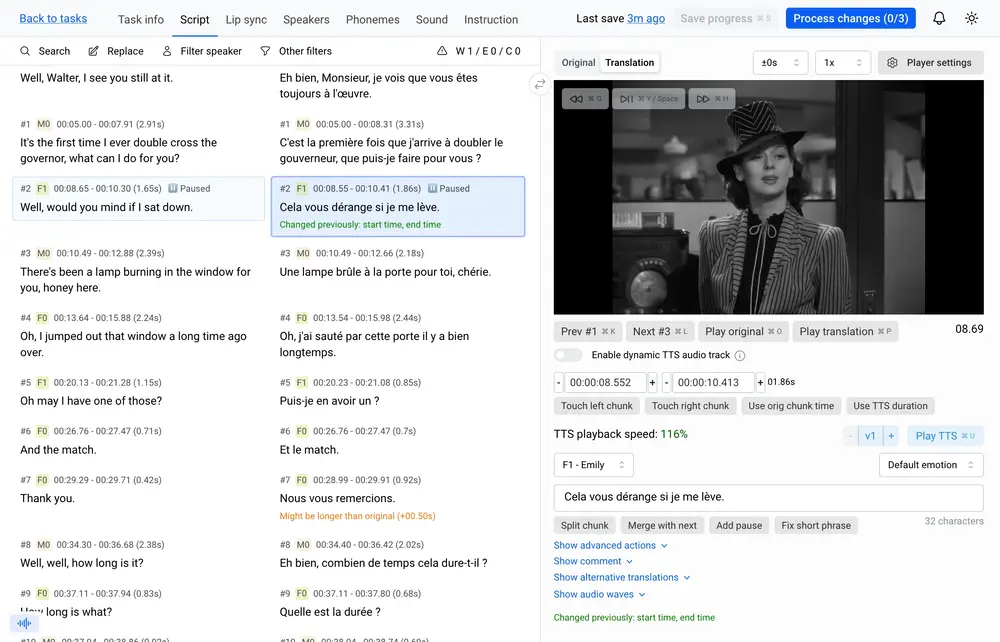This screenshot has width=1000, height=642.
Task: Click the Search icon in the script toolbar
Action: (x=25, y=51)
